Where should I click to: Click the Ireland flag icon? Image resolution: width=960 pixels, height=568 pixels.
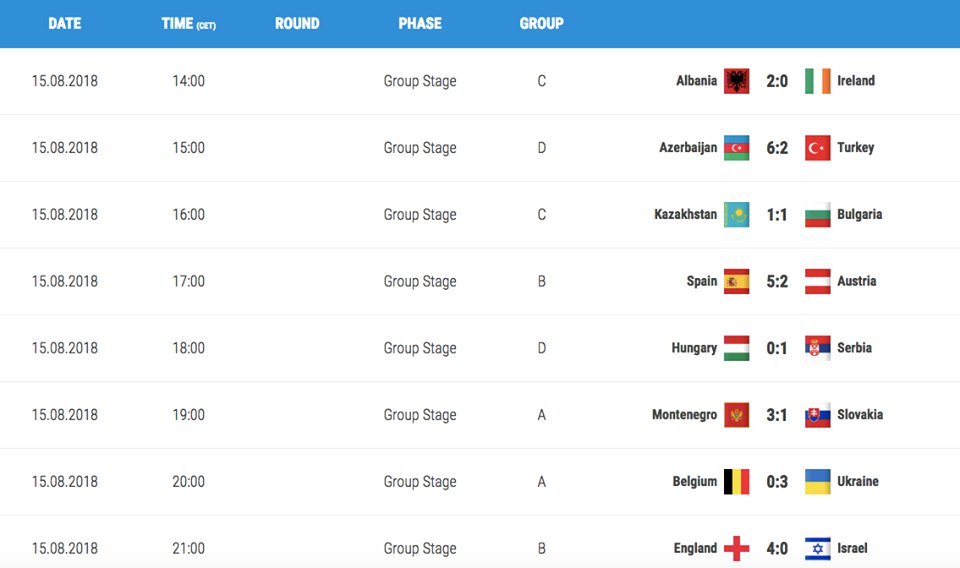click(817, 81)
